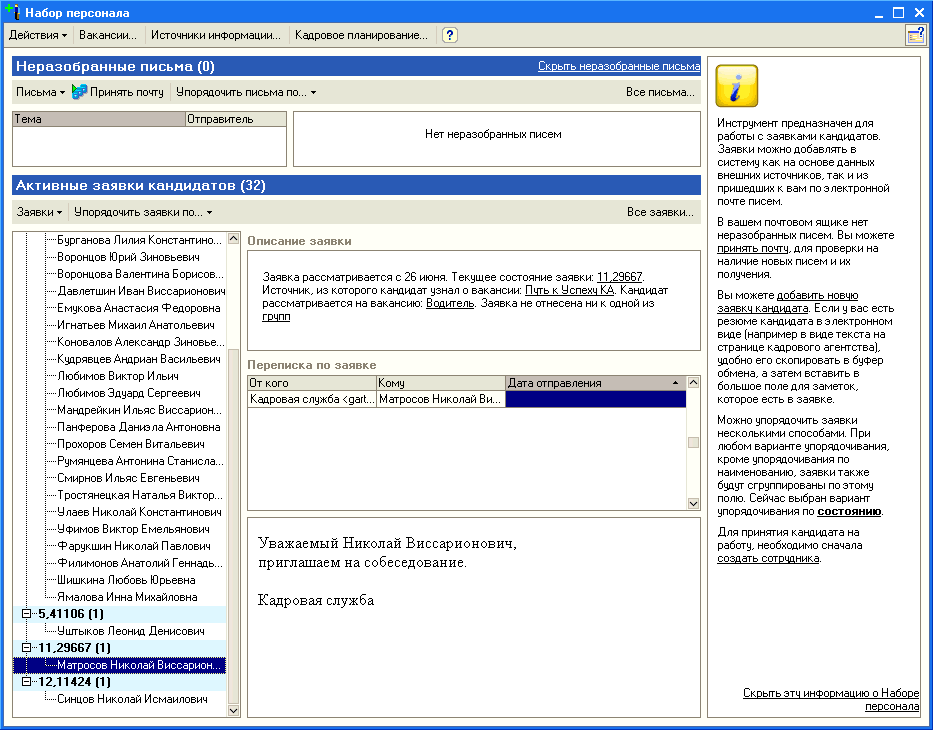
Task: Click the Принять почту mail icon
Action: pos(79,92)
